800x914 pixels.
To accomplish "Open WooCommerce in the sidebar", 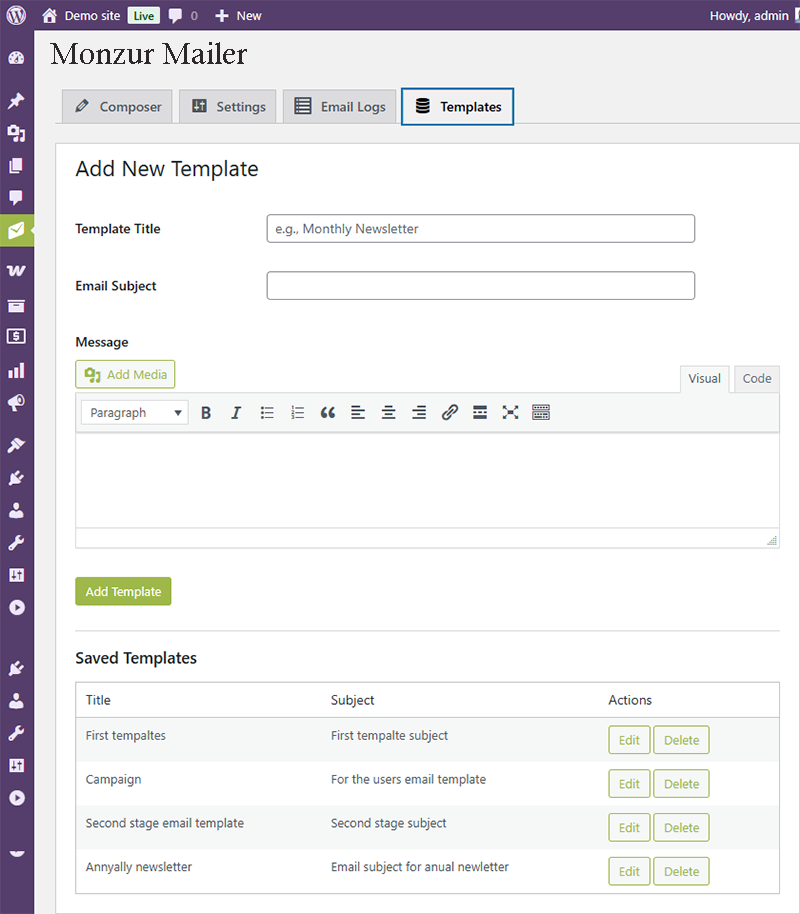I will click(16, 271).
